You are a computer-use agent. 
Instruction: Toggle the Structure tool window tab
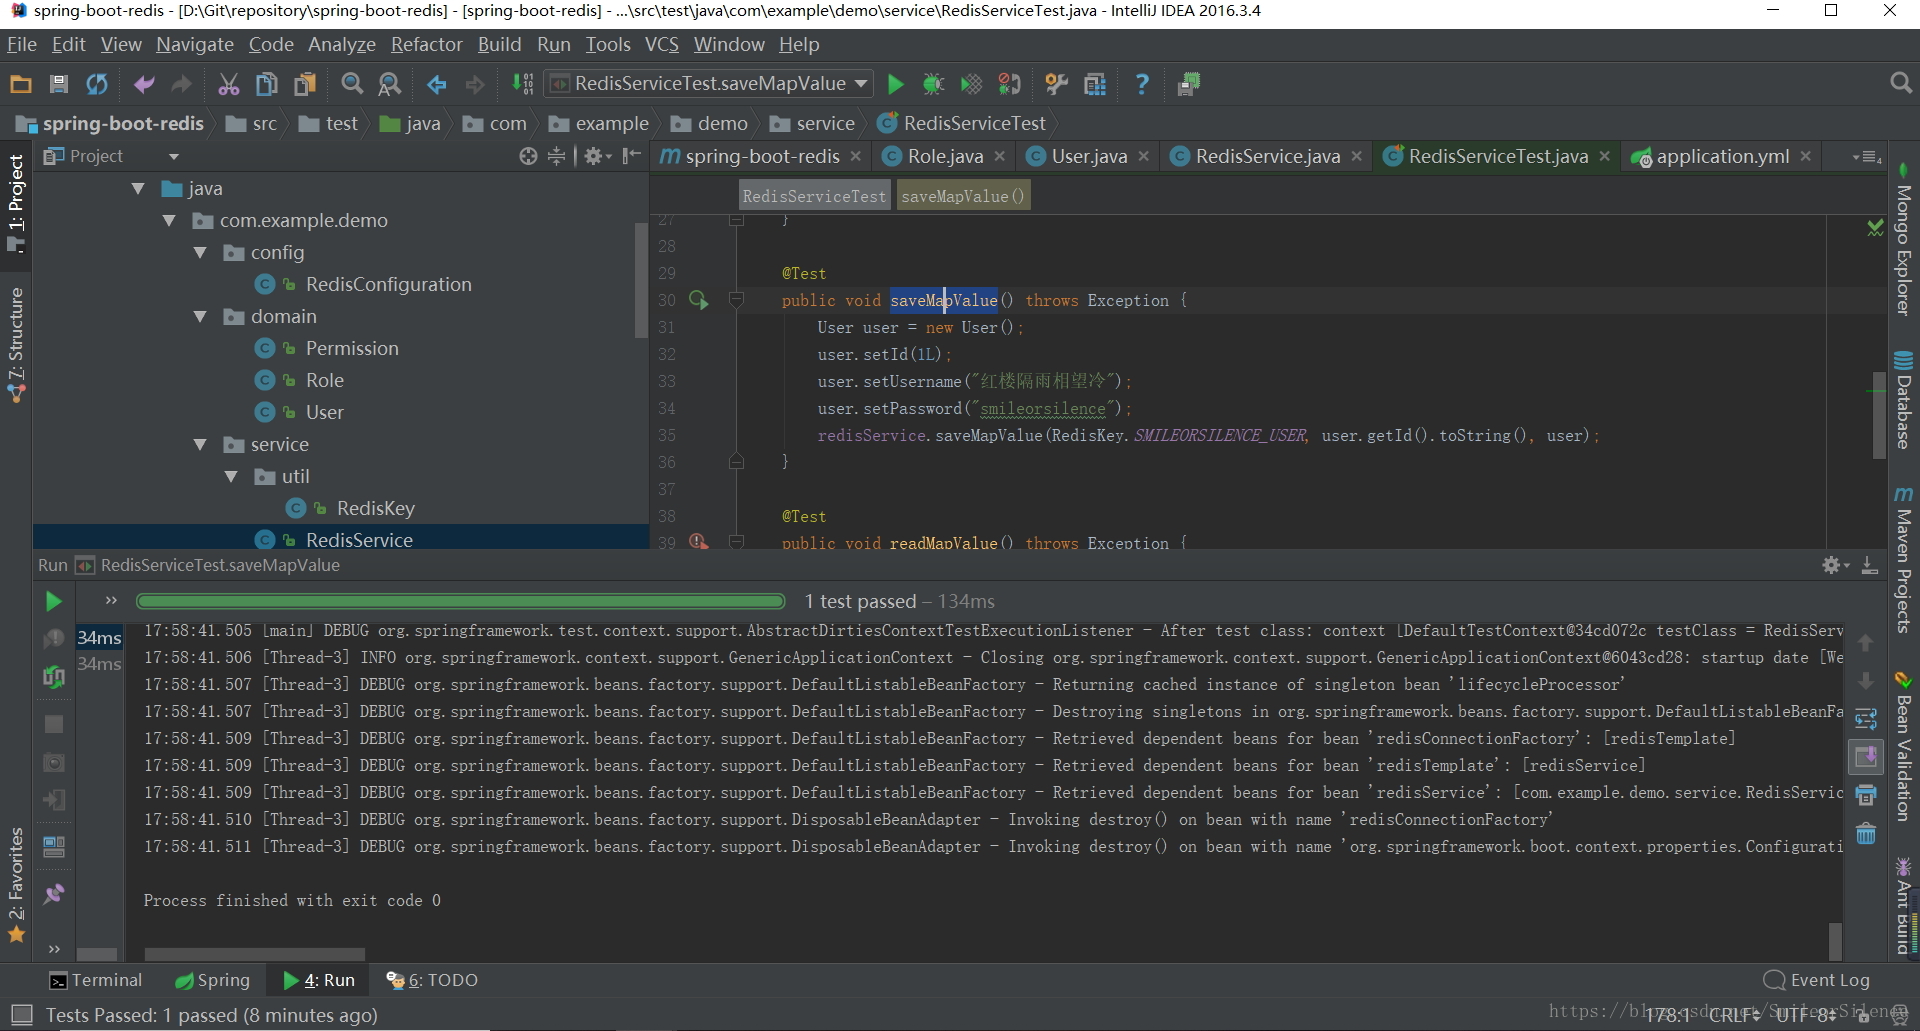tap(16, 345)
